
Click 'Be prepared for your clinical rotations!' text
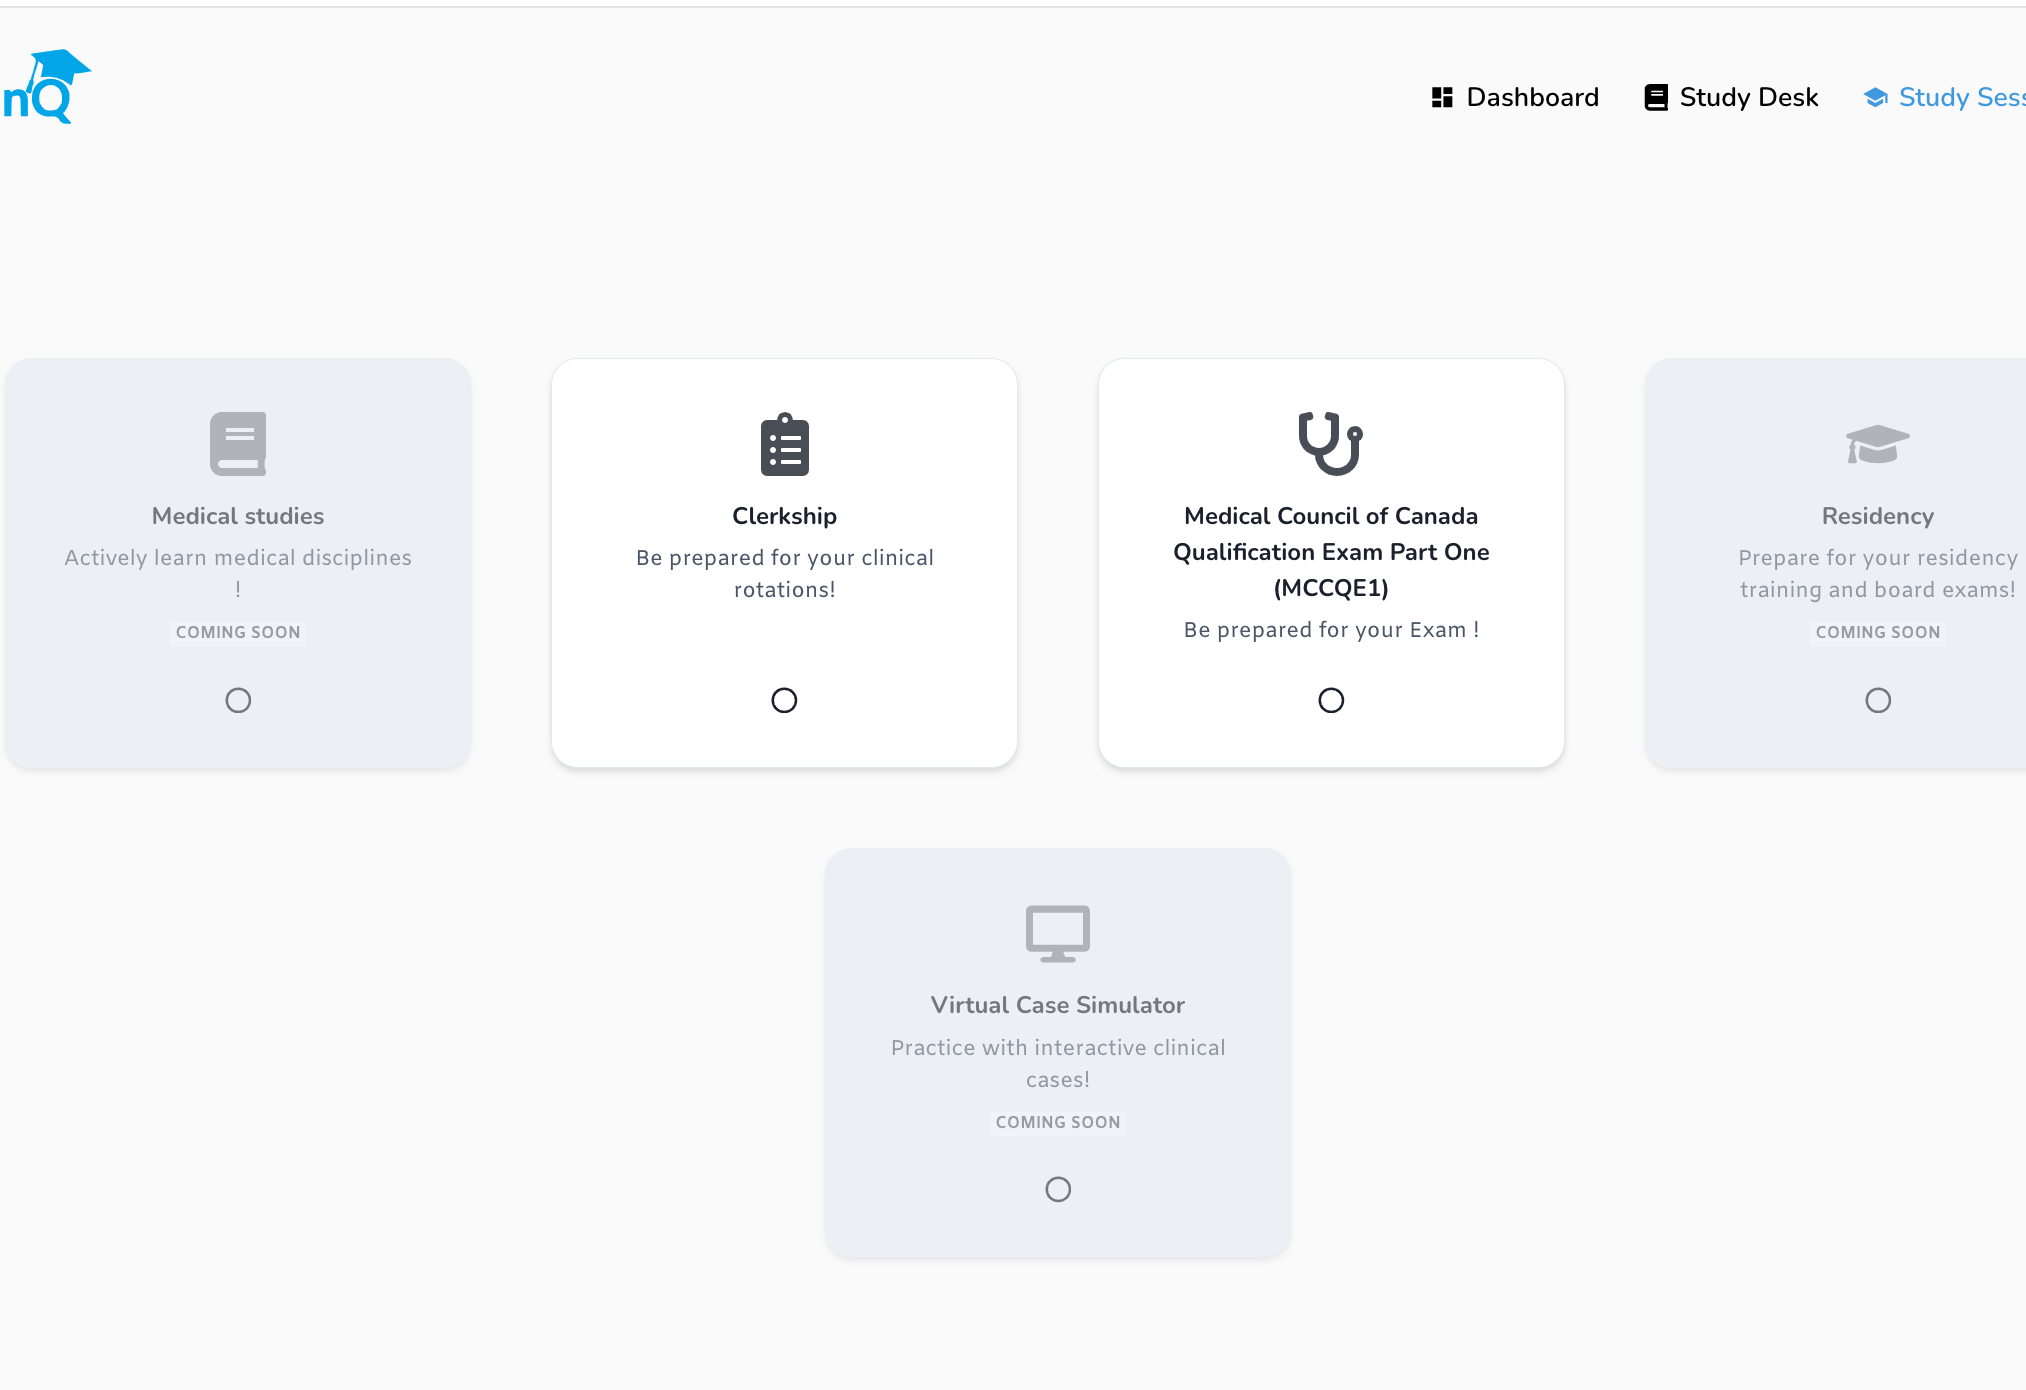point(784,573)
